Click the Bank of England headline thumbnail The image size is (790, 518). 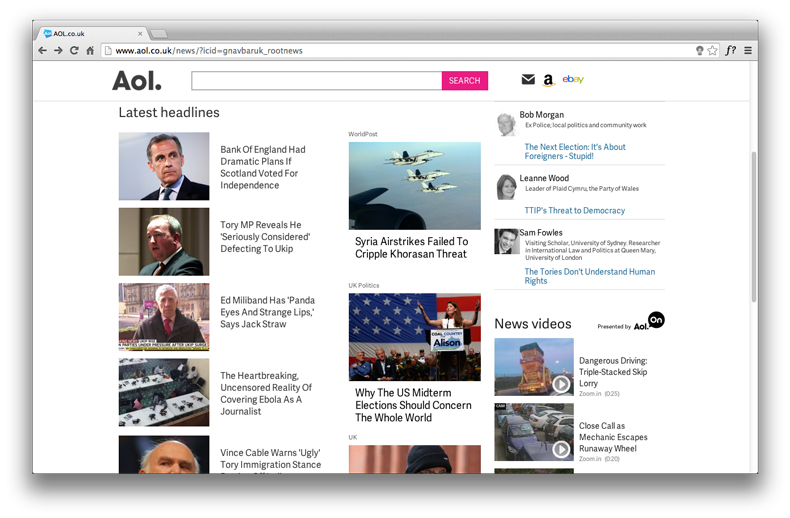point(164,166)
